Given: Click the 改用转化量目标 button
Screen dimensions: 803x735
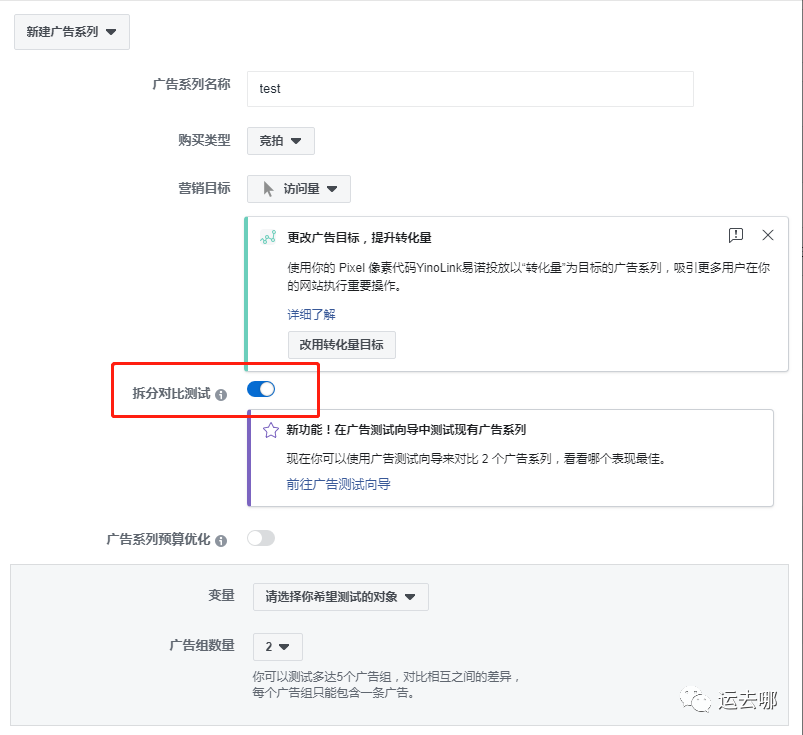Looking at the screenshot, I should tap(342, 345).
